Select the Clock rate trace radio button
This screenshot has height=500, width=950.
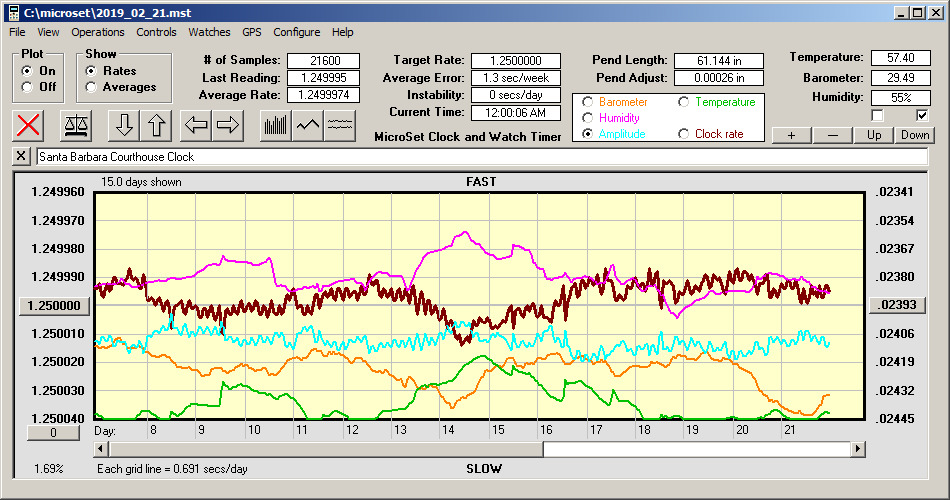coord(683,134)
